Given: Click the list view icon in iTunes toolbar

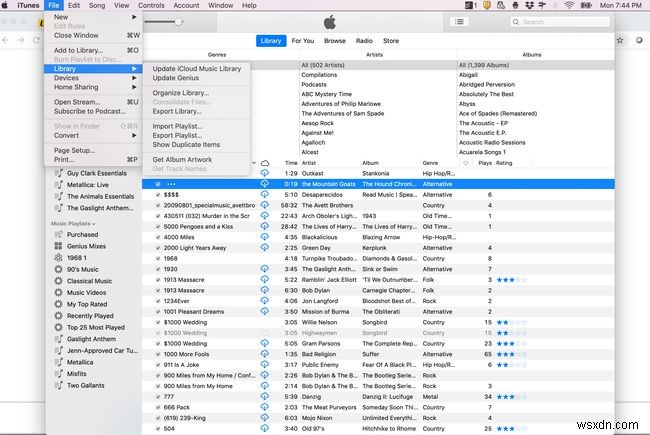Looking at the screenshot, I should click(x=459, y=22).
